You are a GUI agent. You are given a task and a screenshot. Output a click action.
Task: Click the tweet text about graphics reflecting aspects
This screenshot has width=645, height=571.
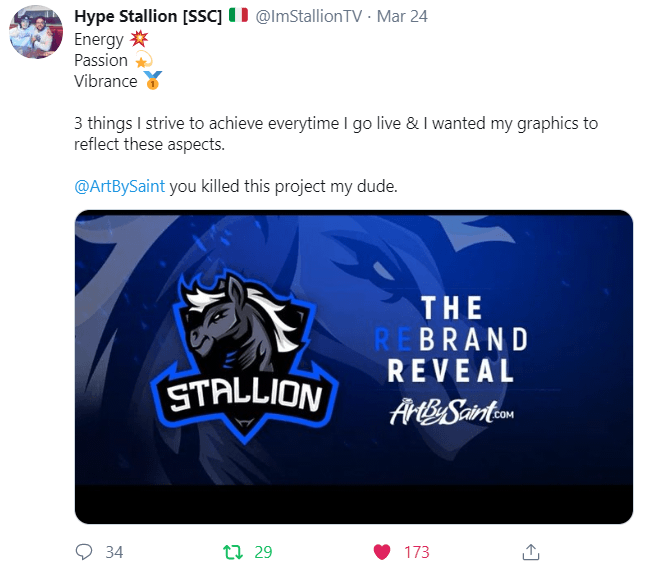pos(336,134)
